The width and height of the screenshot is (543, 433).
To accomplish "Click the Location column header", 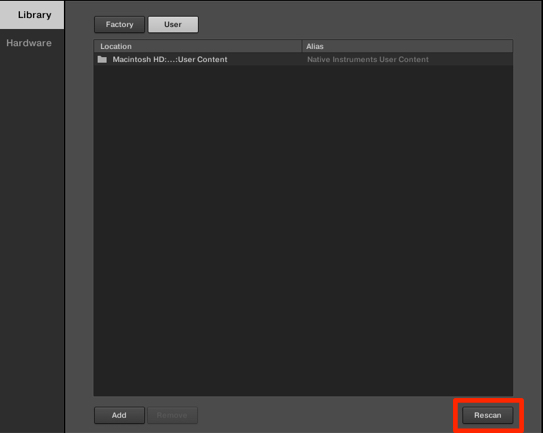I will (198, 46).
